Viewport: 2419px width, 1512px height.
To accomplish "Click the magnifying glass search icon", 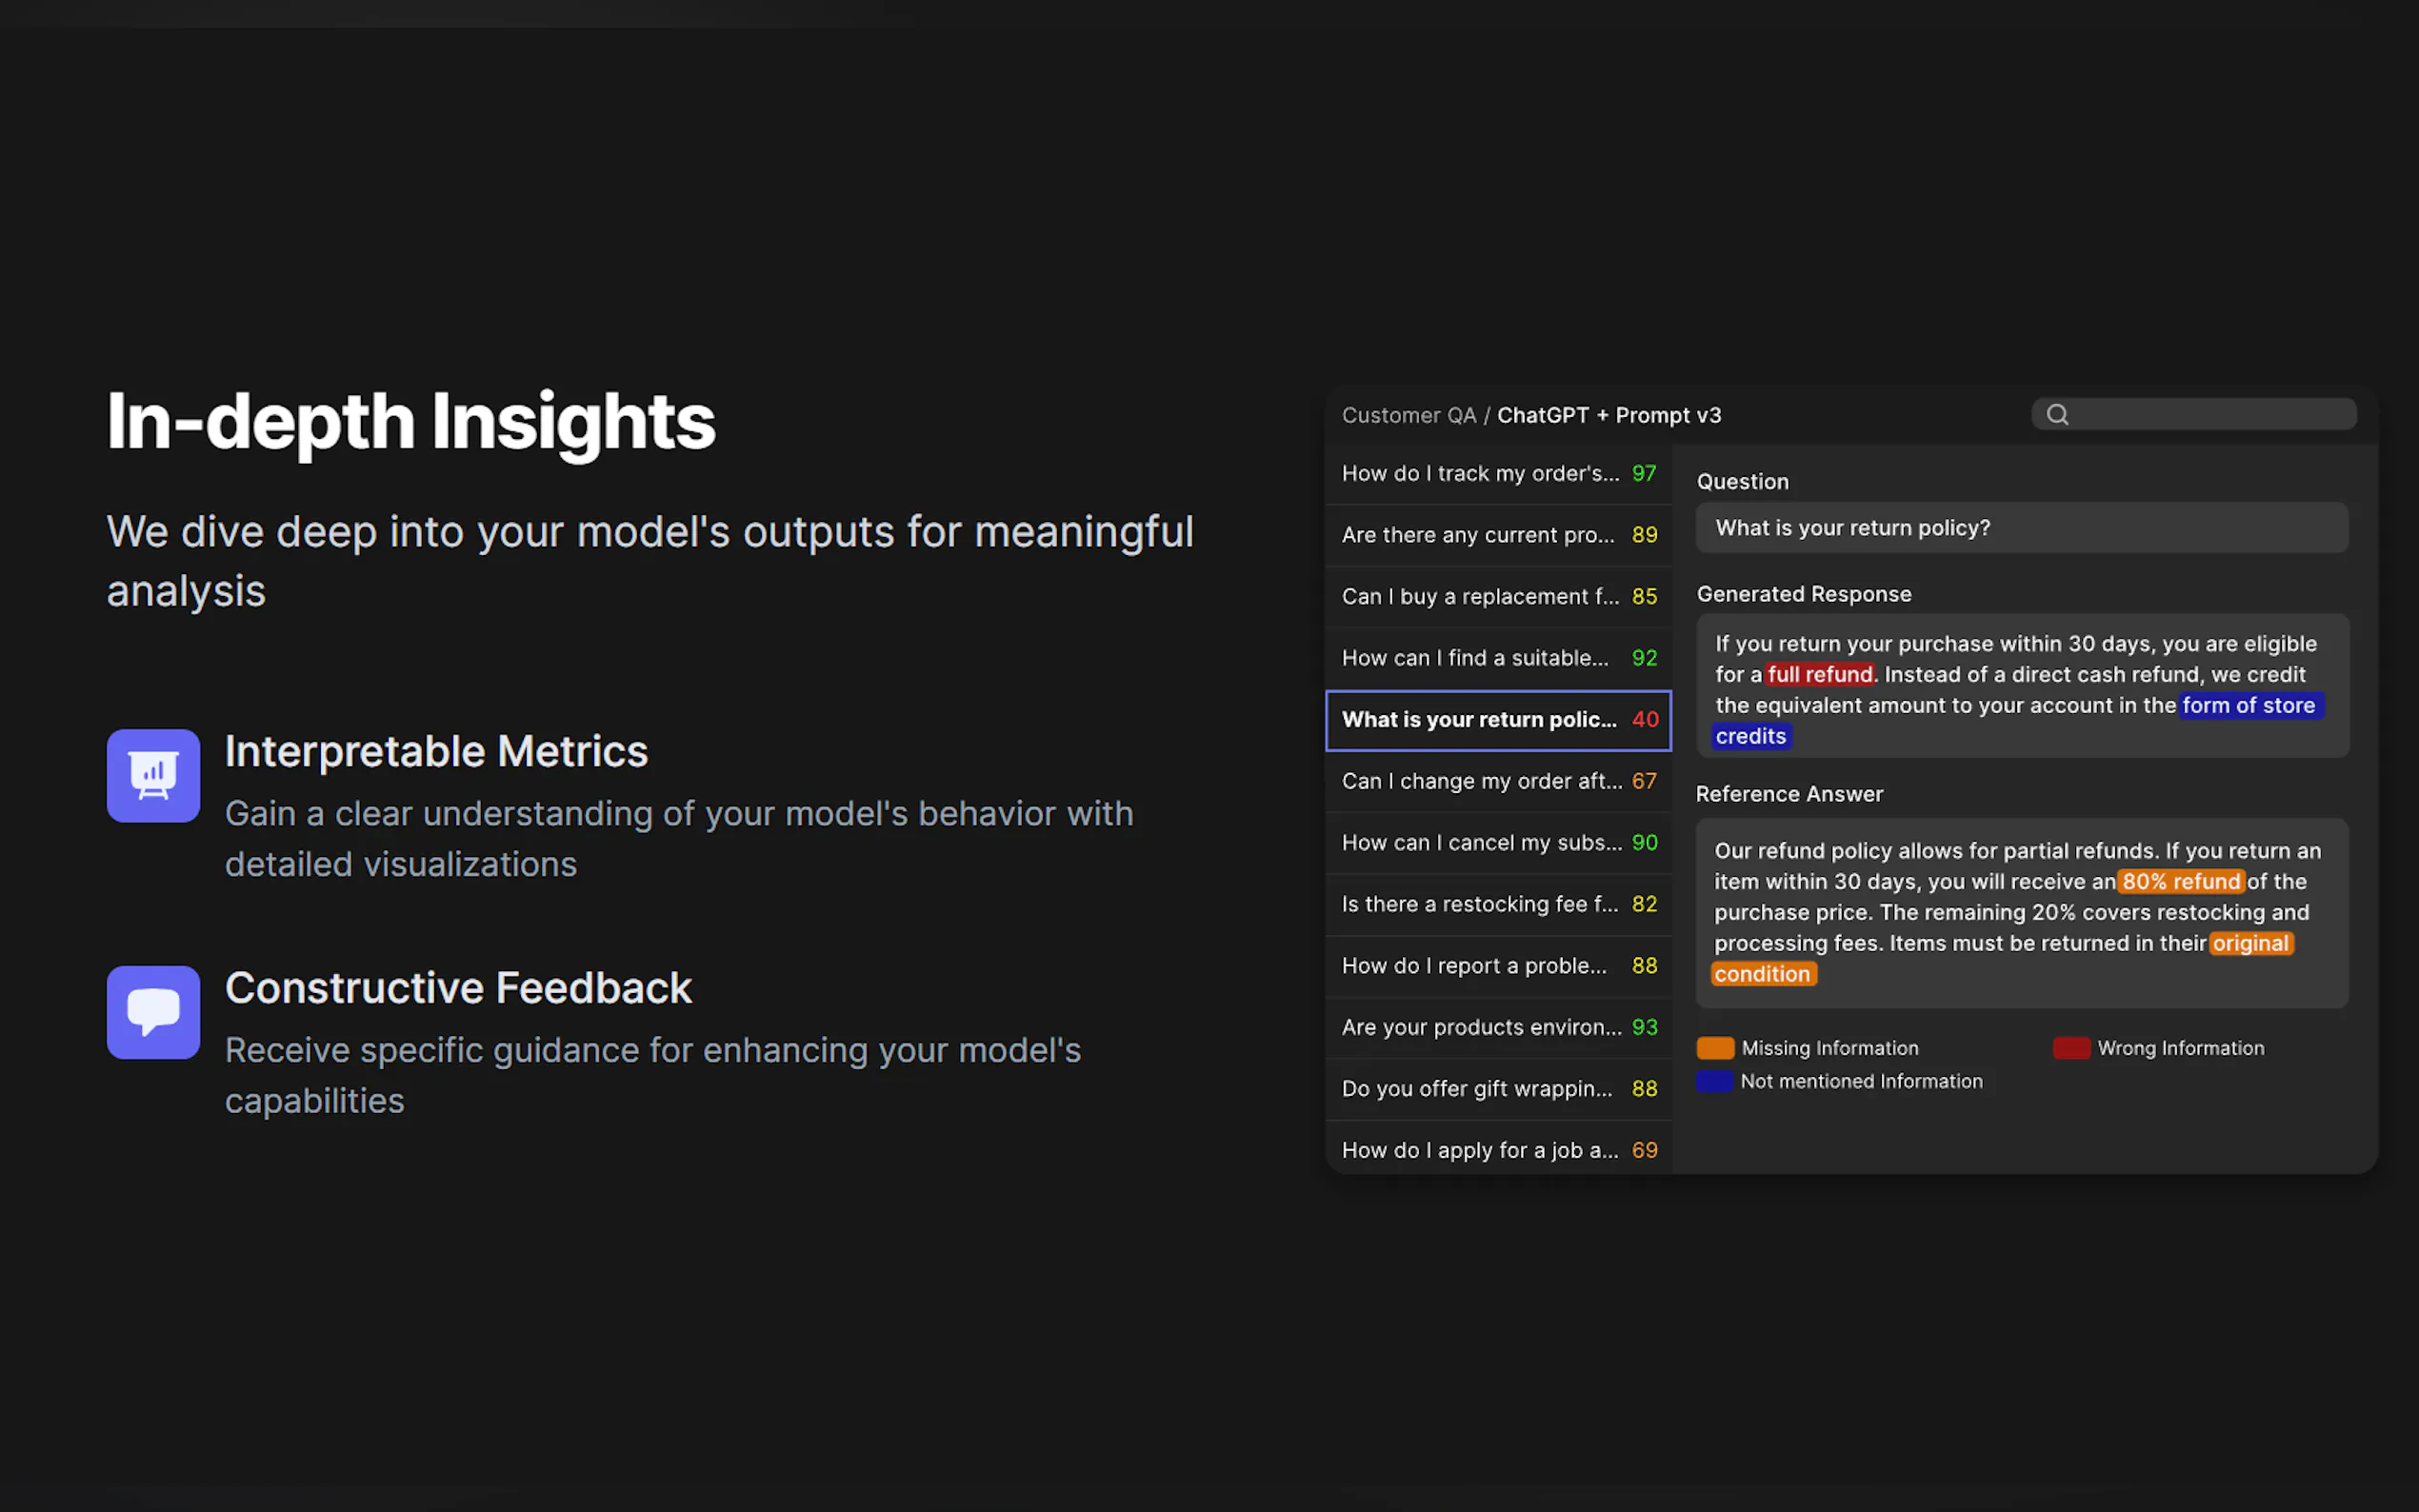I will click(2057, 414).
